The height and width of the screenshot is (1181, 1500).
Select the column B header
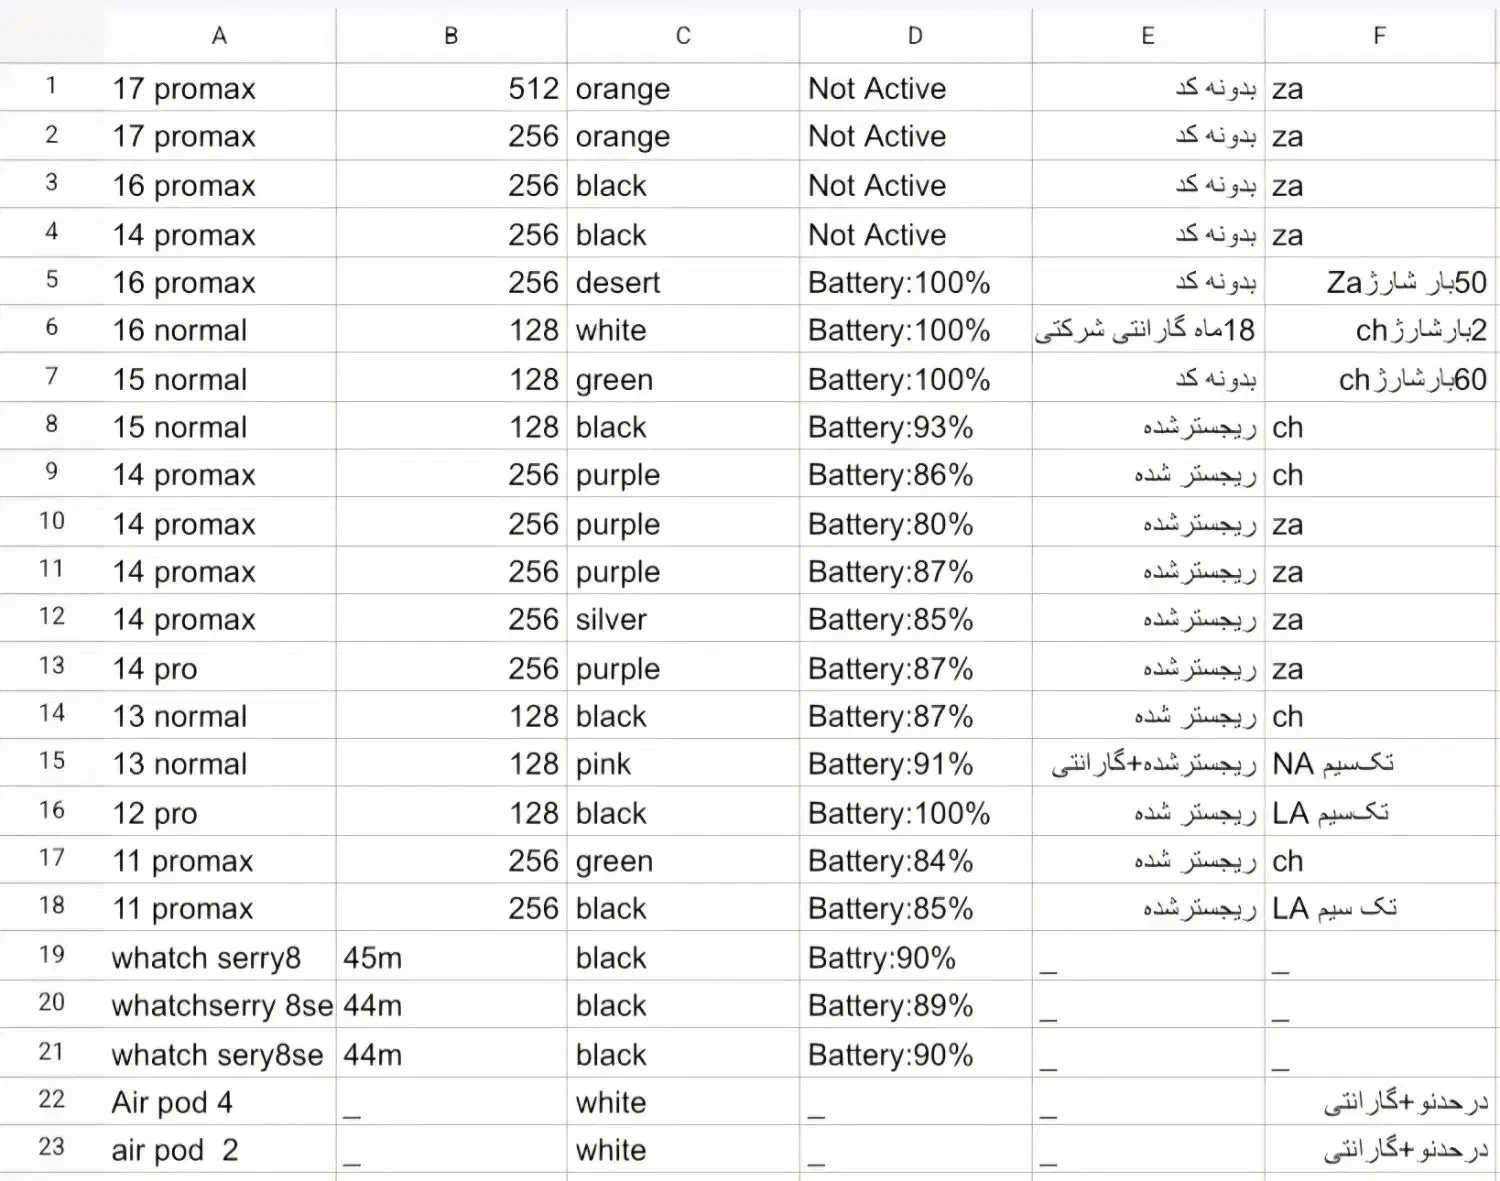tap(451, 36)
